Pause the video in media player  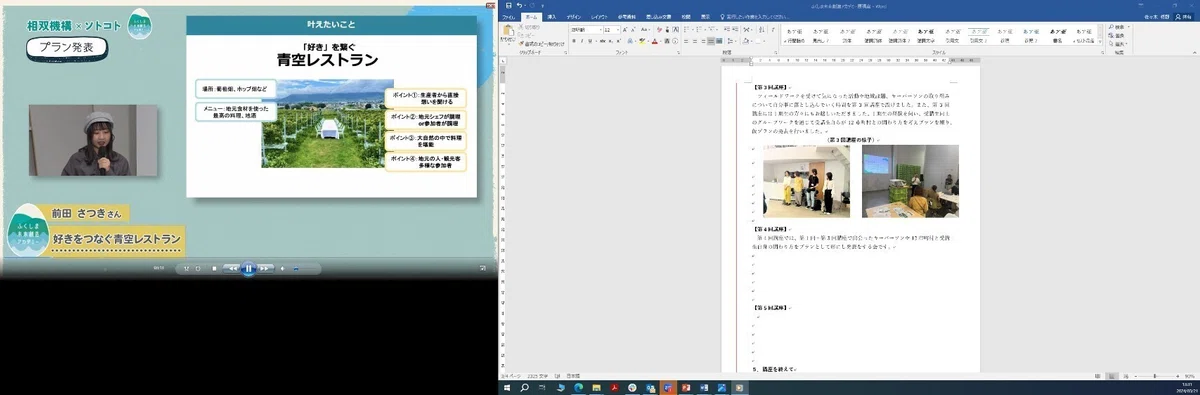pos(248,268)
